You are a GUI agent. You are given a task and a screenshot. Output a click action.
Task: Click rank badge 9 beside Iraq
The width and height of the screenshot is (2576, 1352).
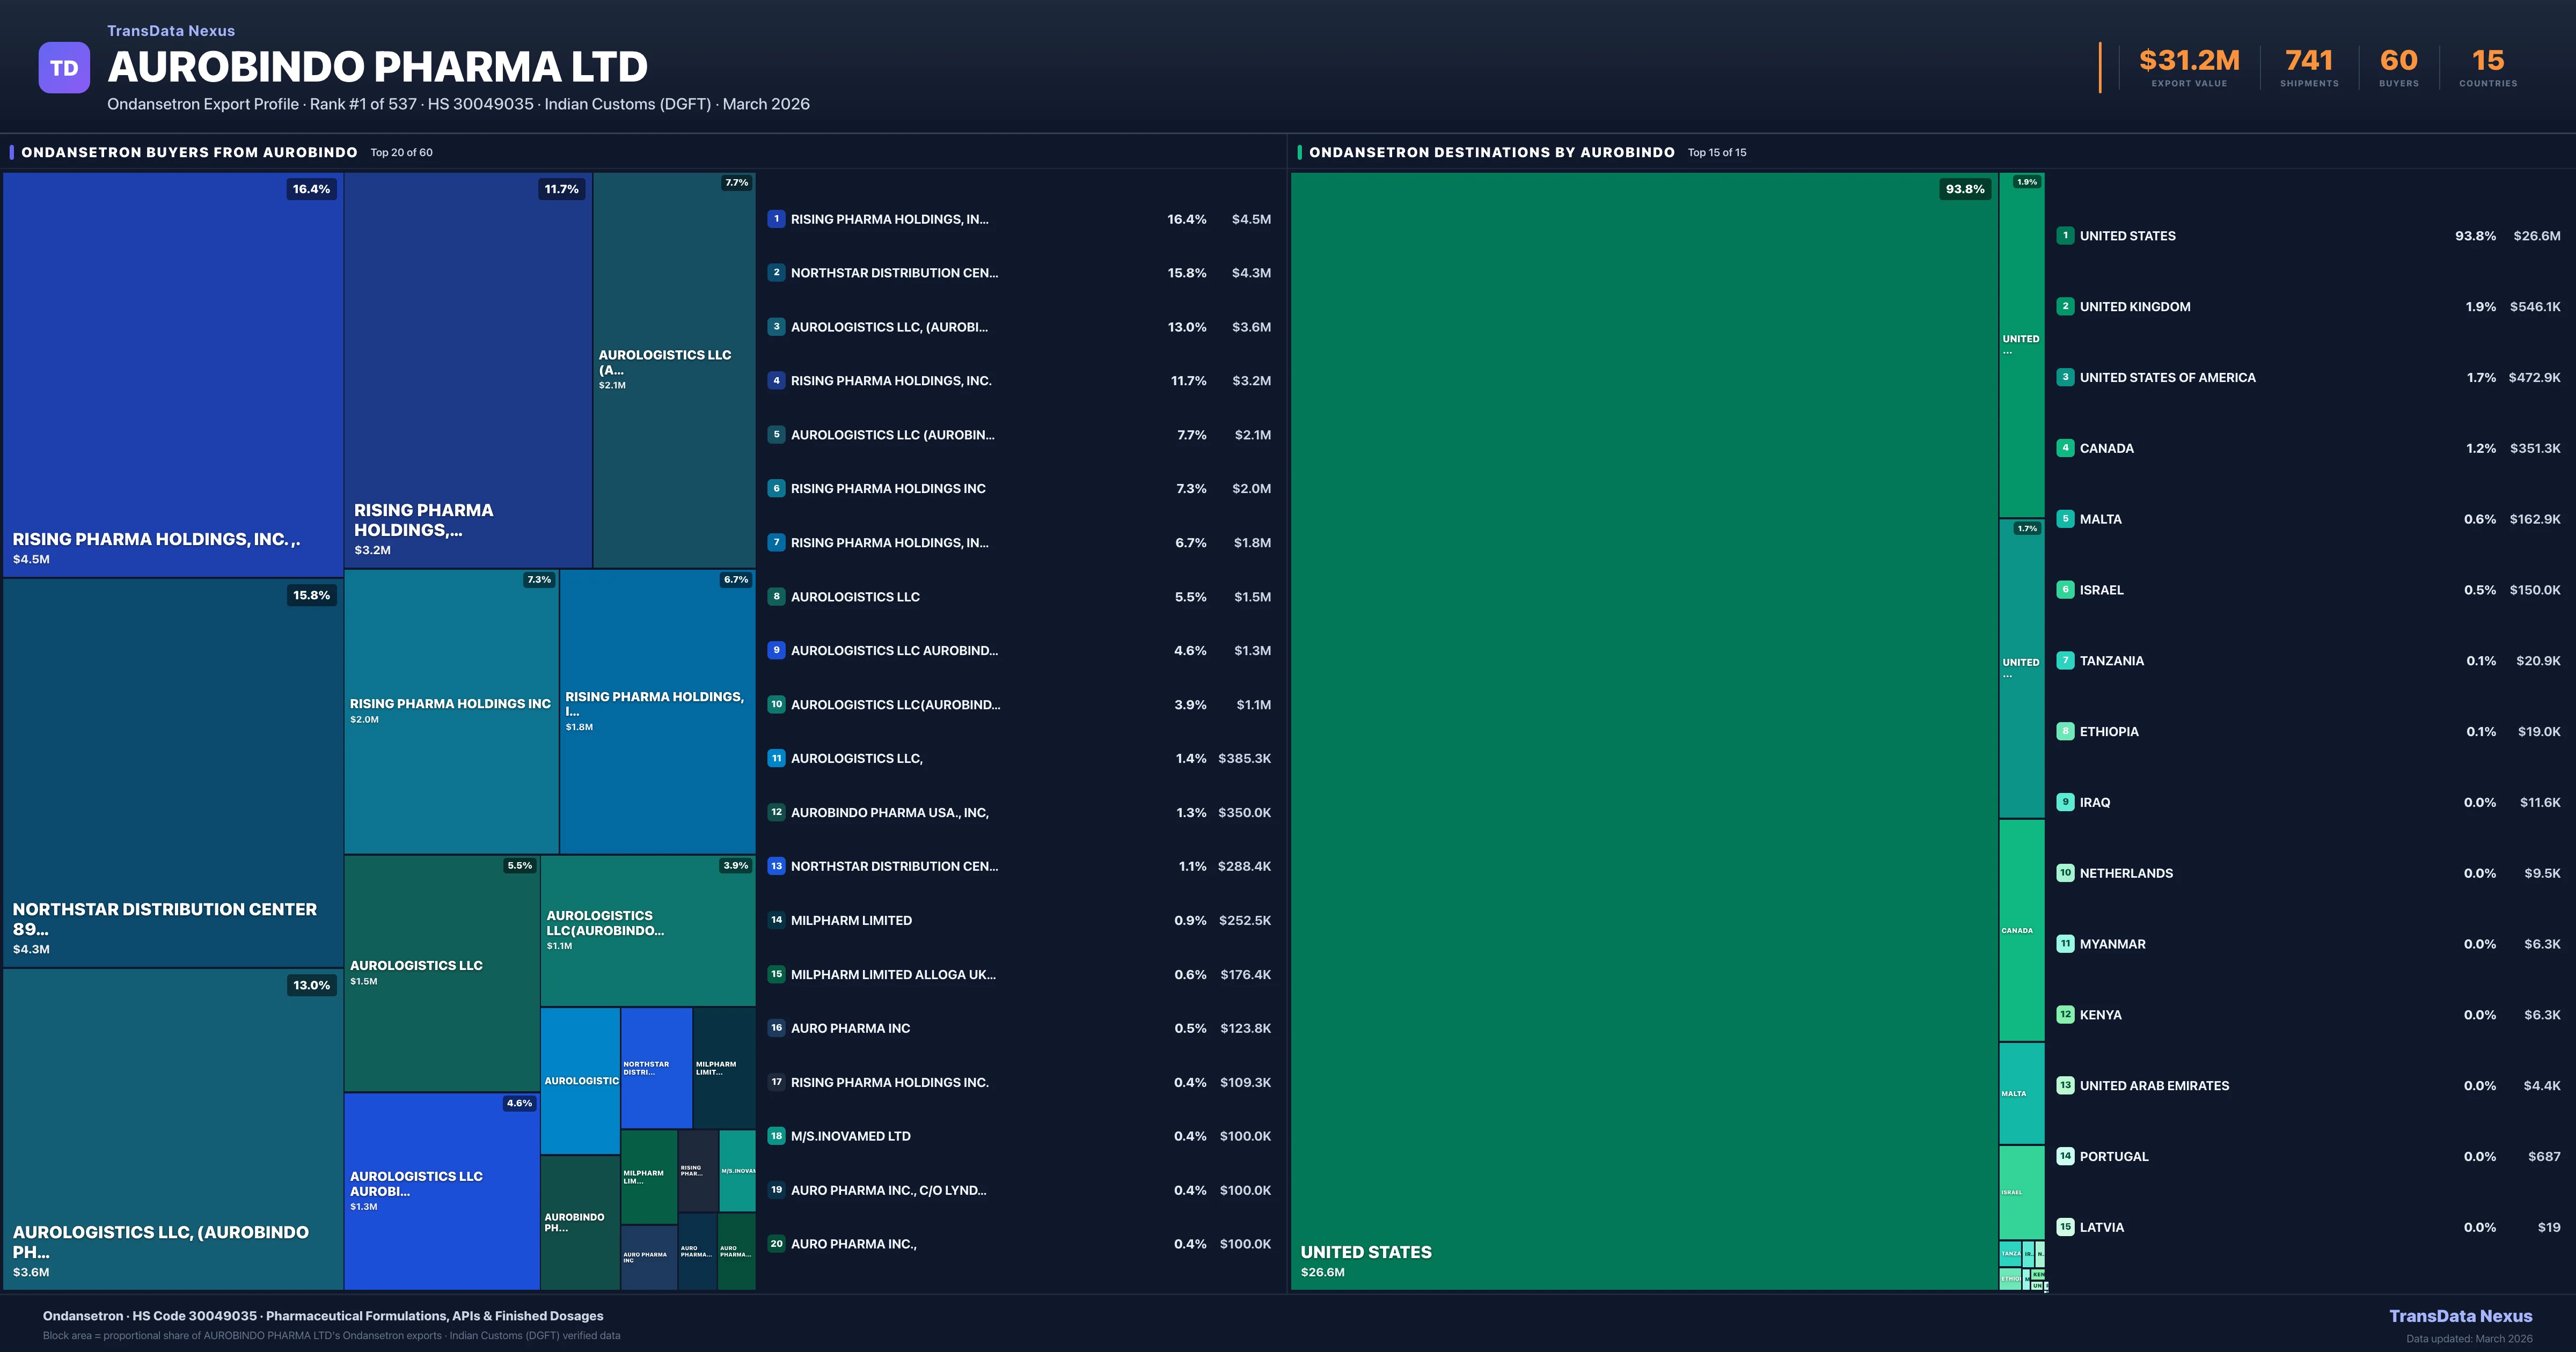[x=2065, y=802]
